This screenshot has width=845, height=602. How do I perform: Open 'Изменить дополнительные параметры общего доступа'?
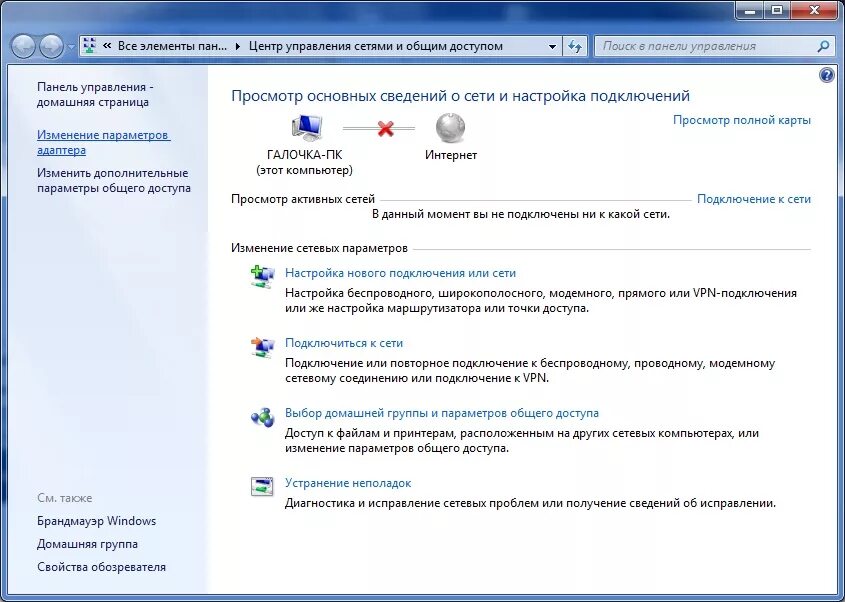[114, 181]
